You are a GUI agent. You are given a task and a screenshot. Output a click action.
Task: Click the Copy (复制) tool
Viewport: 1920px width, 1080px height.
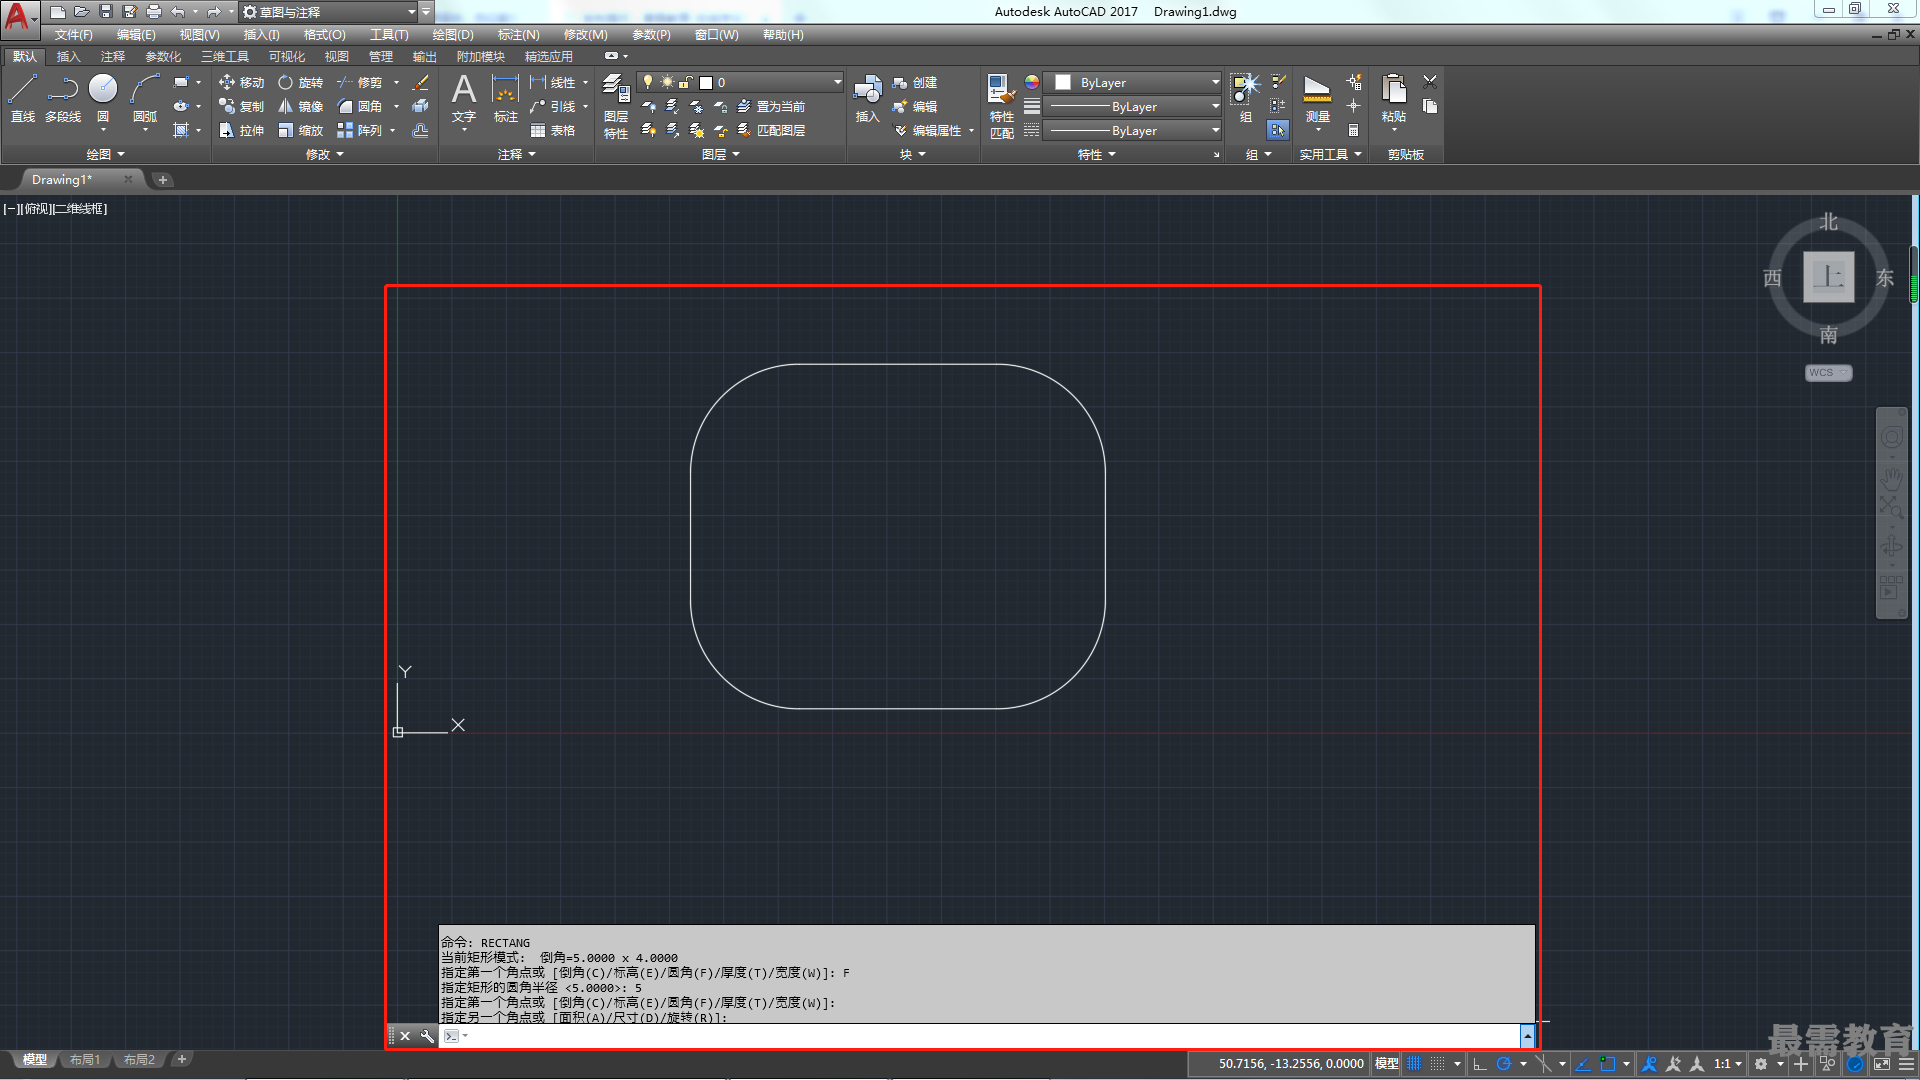click(x=241, y=106)
